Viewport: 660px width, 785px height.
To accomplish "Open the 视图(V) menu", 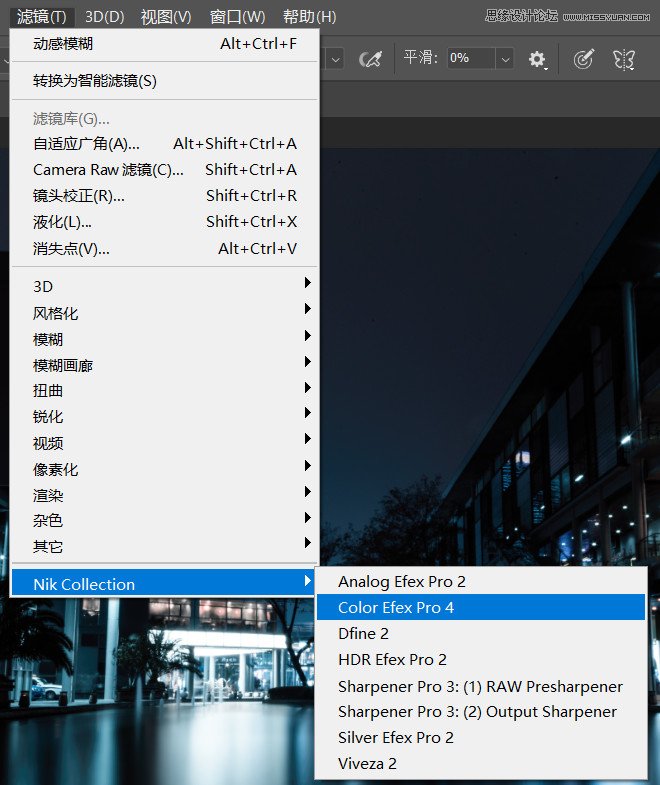I will [166, 17].
